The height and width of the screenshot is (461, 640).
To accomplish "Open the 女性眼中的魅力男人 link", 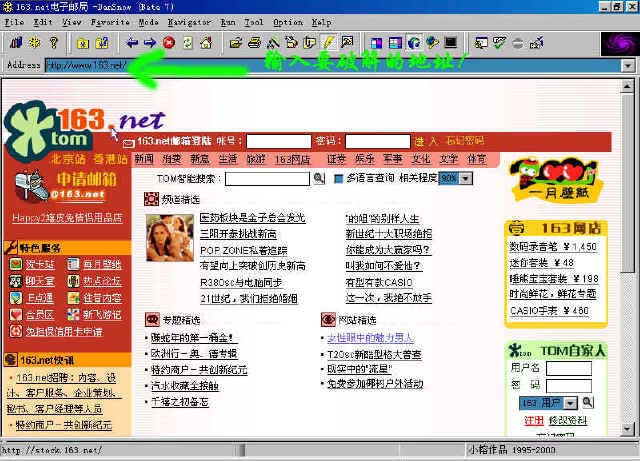I will pos(371,338).
